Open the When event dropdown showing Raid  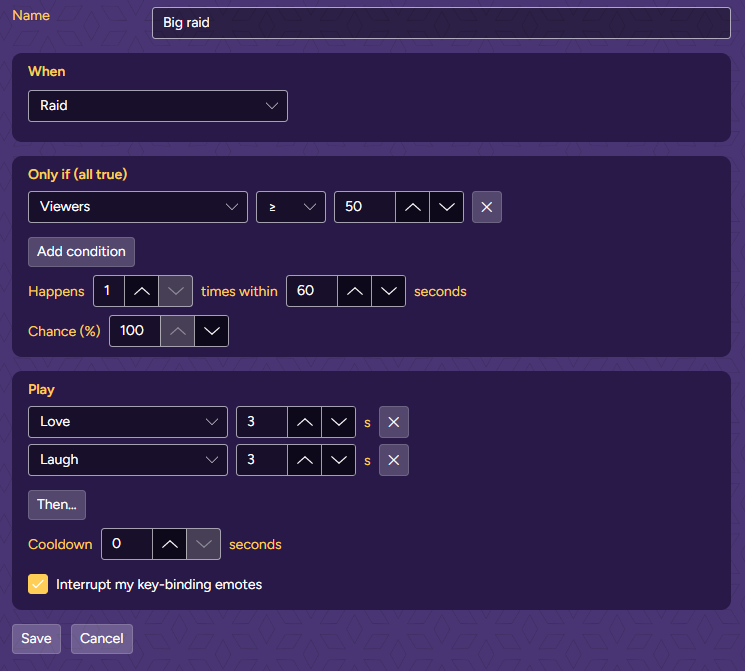(x=158, y=105)
